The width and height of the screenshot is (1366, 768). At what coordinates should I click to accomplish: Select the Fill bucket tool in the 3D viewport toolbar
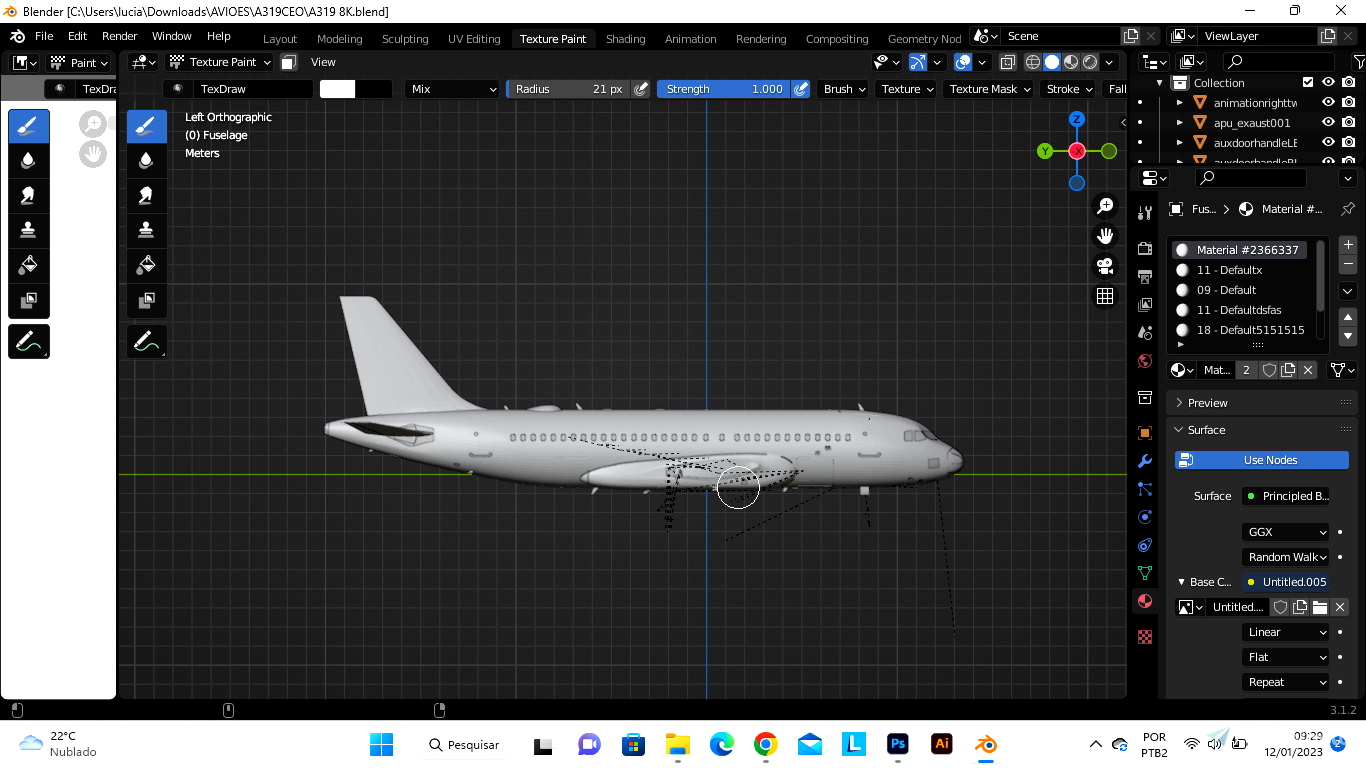point(147,265)
